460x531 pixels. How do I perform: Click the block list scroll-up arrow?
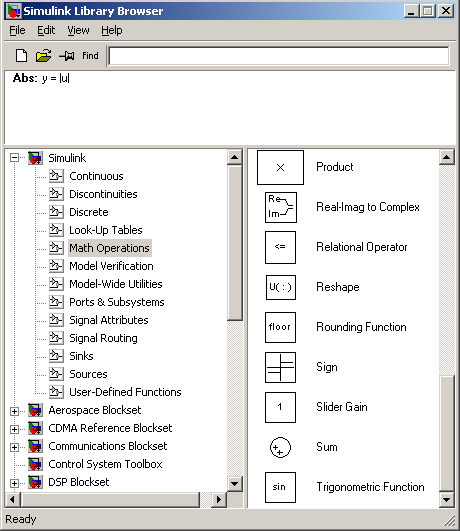coord(446,157)
